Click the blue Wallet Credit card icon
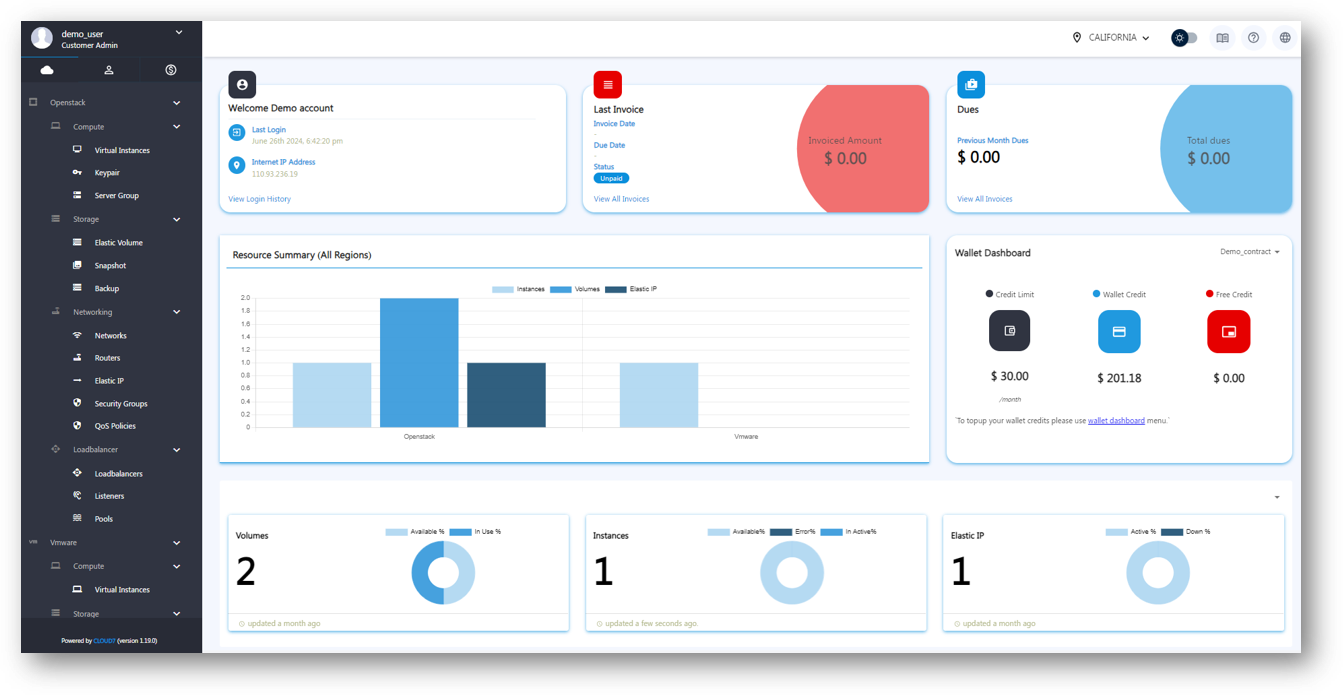The image size is (1343, 695). (x=1119, y=332)
